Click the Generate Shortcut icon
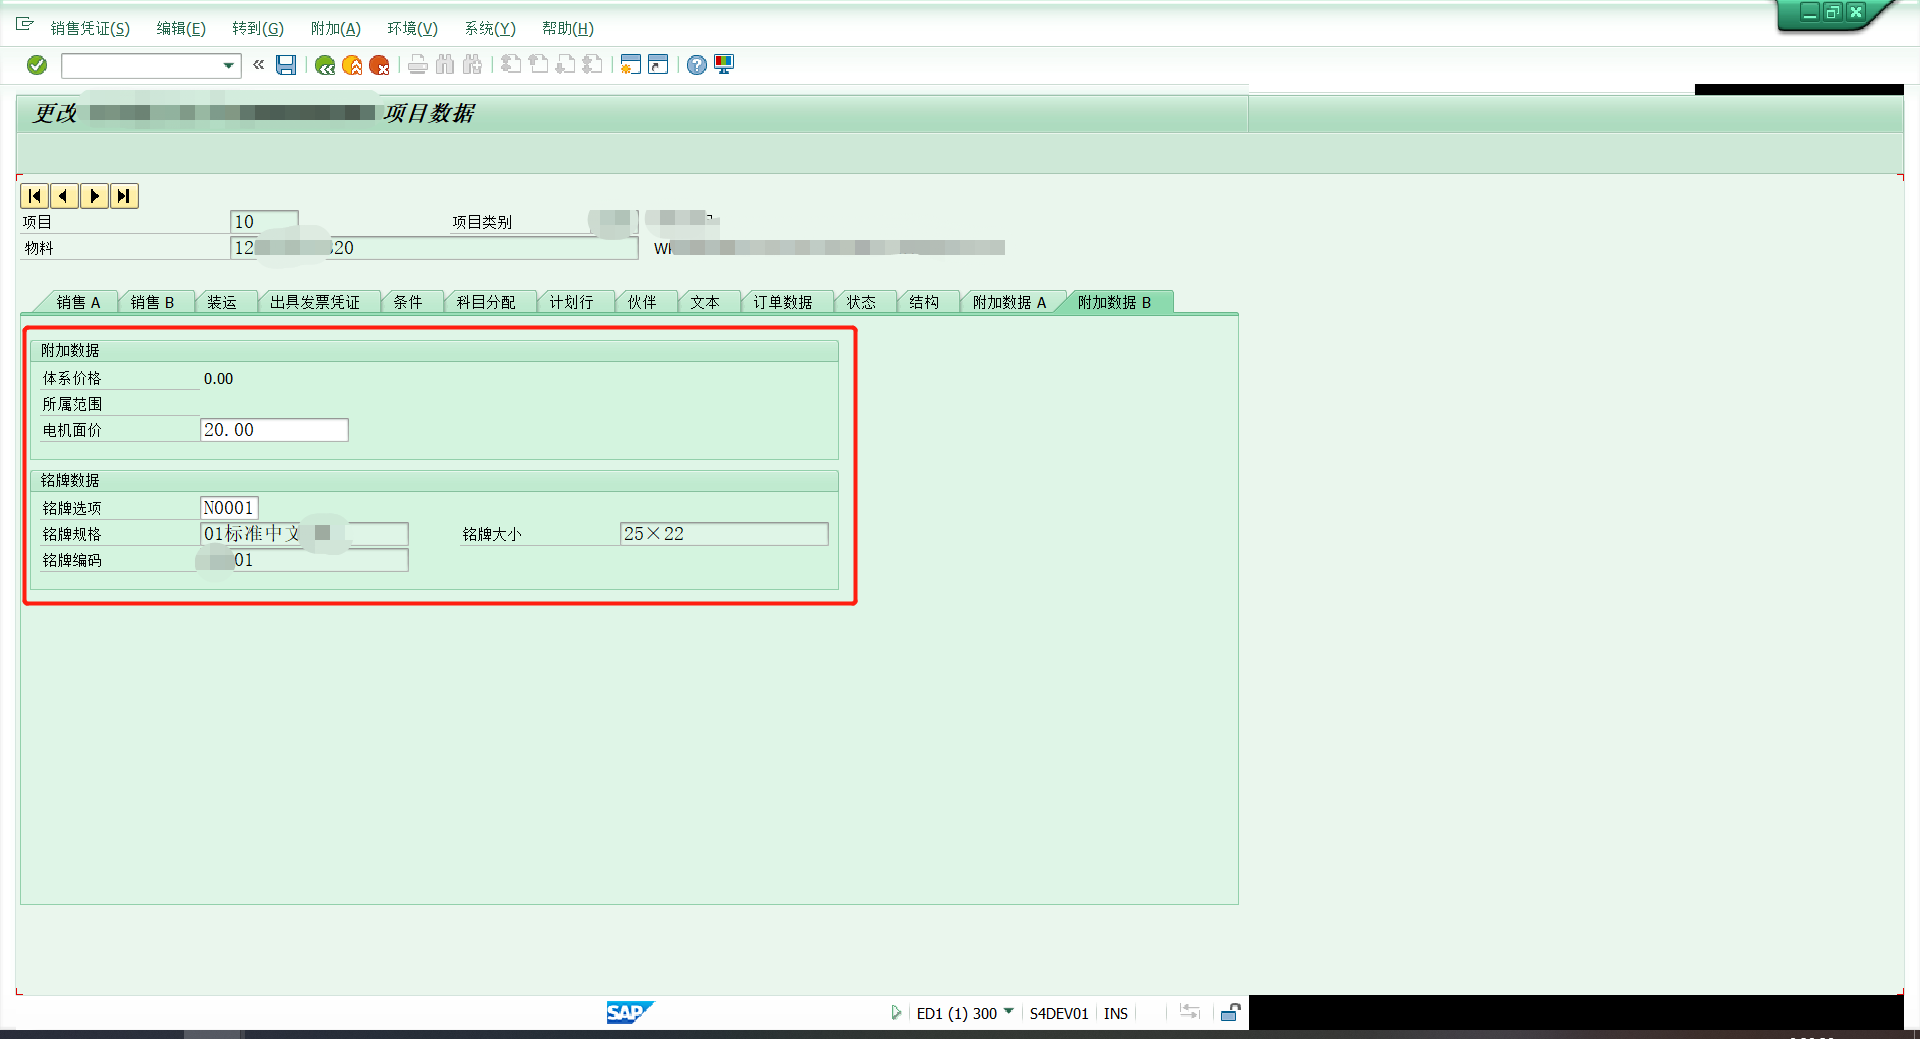Viewport: 1920px width, 1039px height. [x=658, y=65]
